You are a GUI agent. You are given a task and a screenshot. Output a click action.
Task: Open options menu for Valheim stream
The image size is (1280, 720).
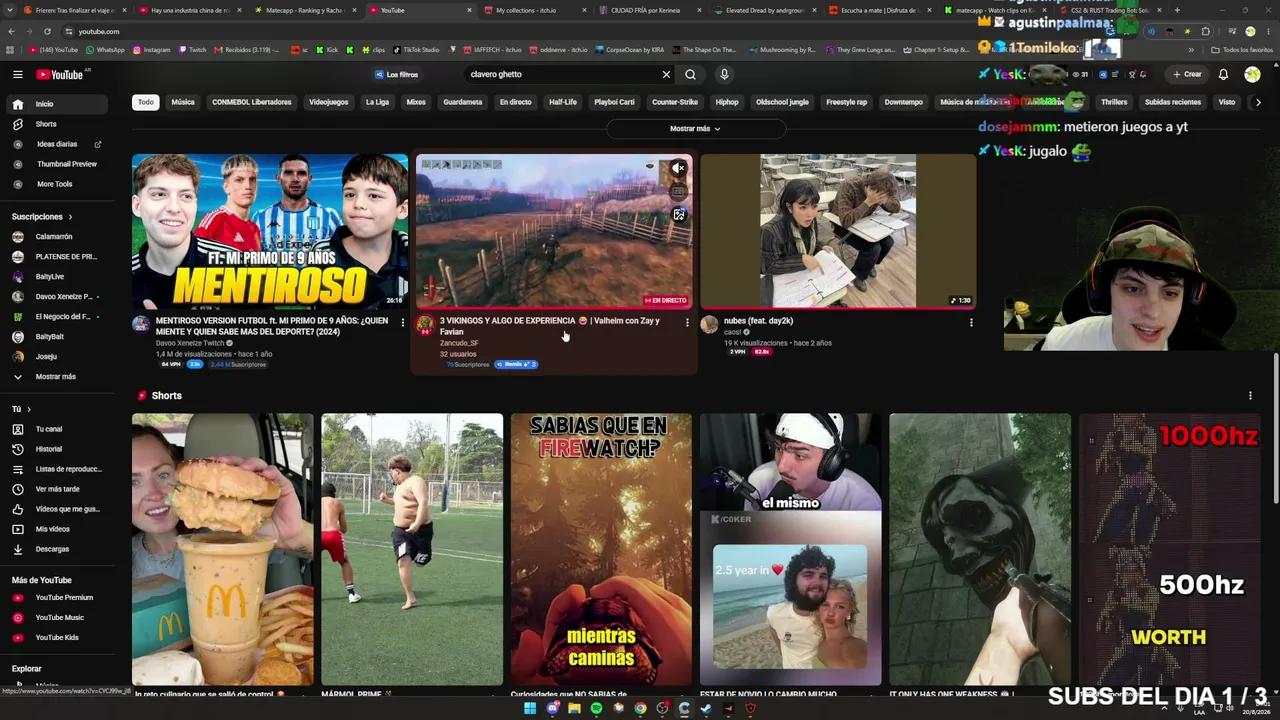click(x=687, y=322)
